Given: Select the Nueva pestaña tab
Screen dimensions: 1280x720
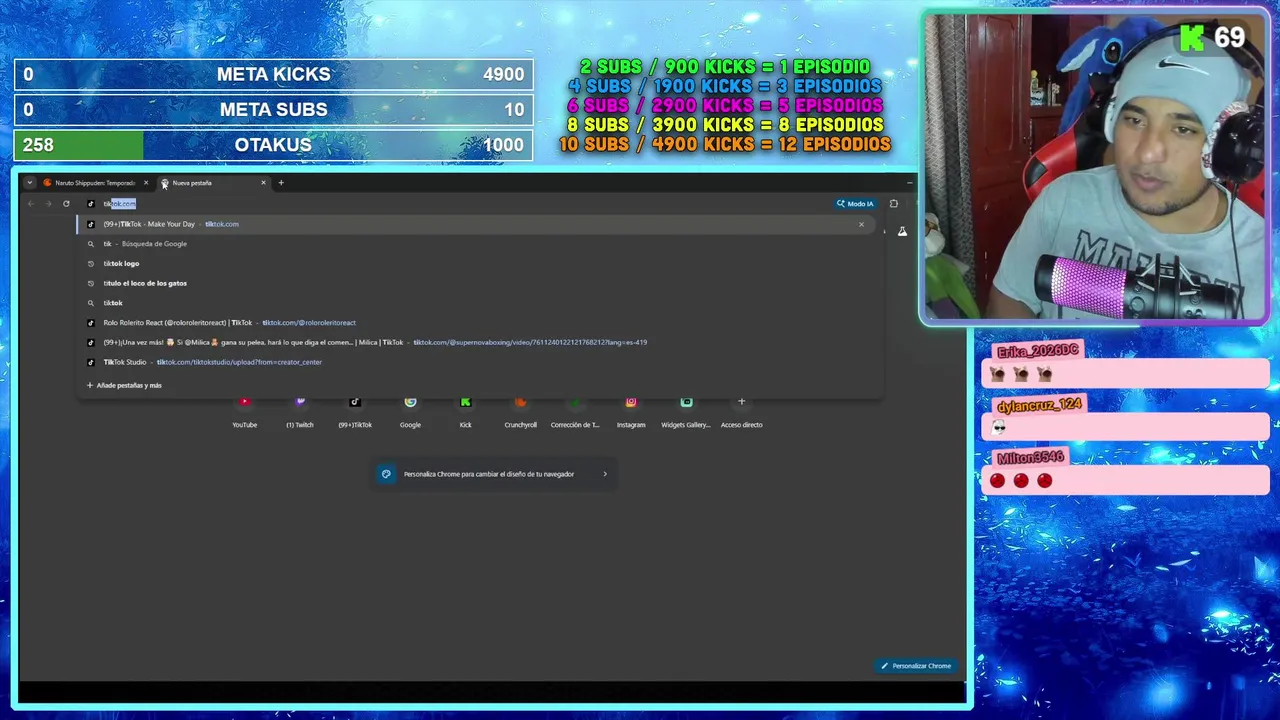Looking at the screenshot, I should tap(214, 183).
